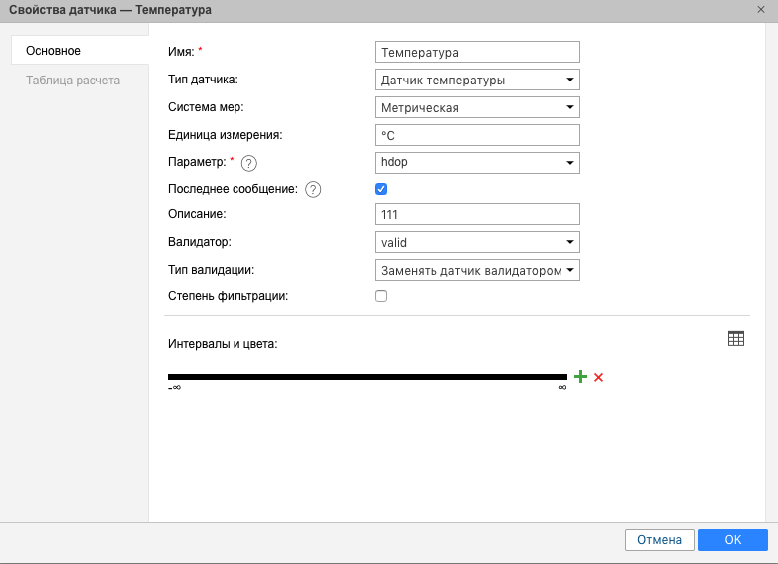Click the Отмена button
This screenshot has height=564, width=778.
click(659, 540)
